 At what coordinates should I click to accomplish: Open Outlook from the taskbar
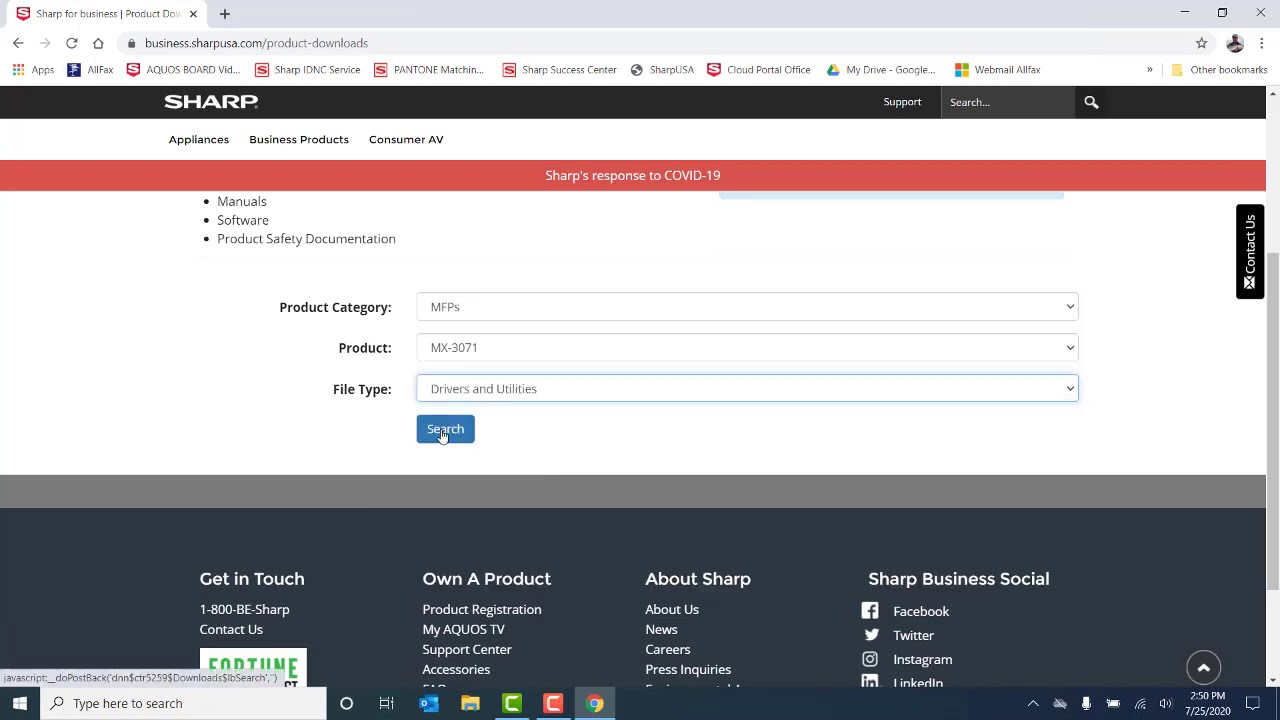point(429,703)
